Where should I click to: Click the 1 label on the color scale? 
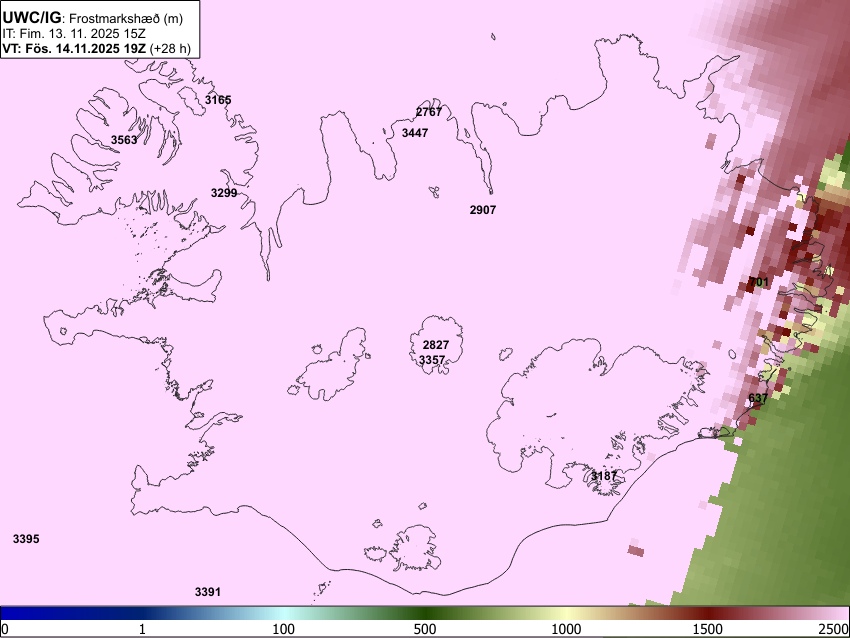142,629
